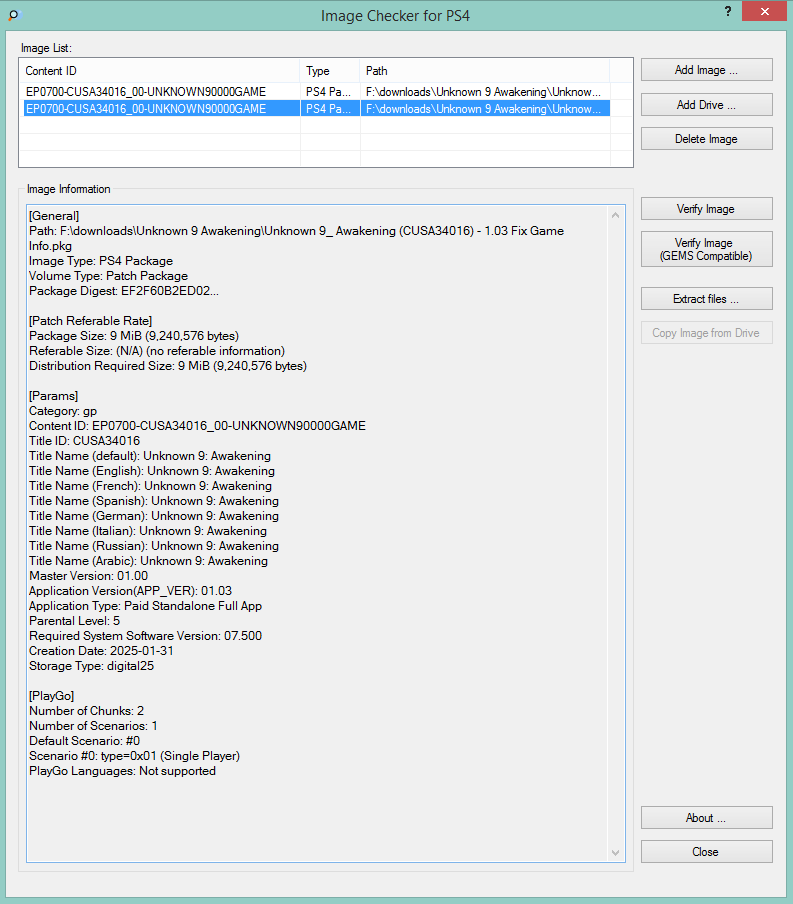Click the Creation Date: 2025-01-31 line

coord(102,651)
